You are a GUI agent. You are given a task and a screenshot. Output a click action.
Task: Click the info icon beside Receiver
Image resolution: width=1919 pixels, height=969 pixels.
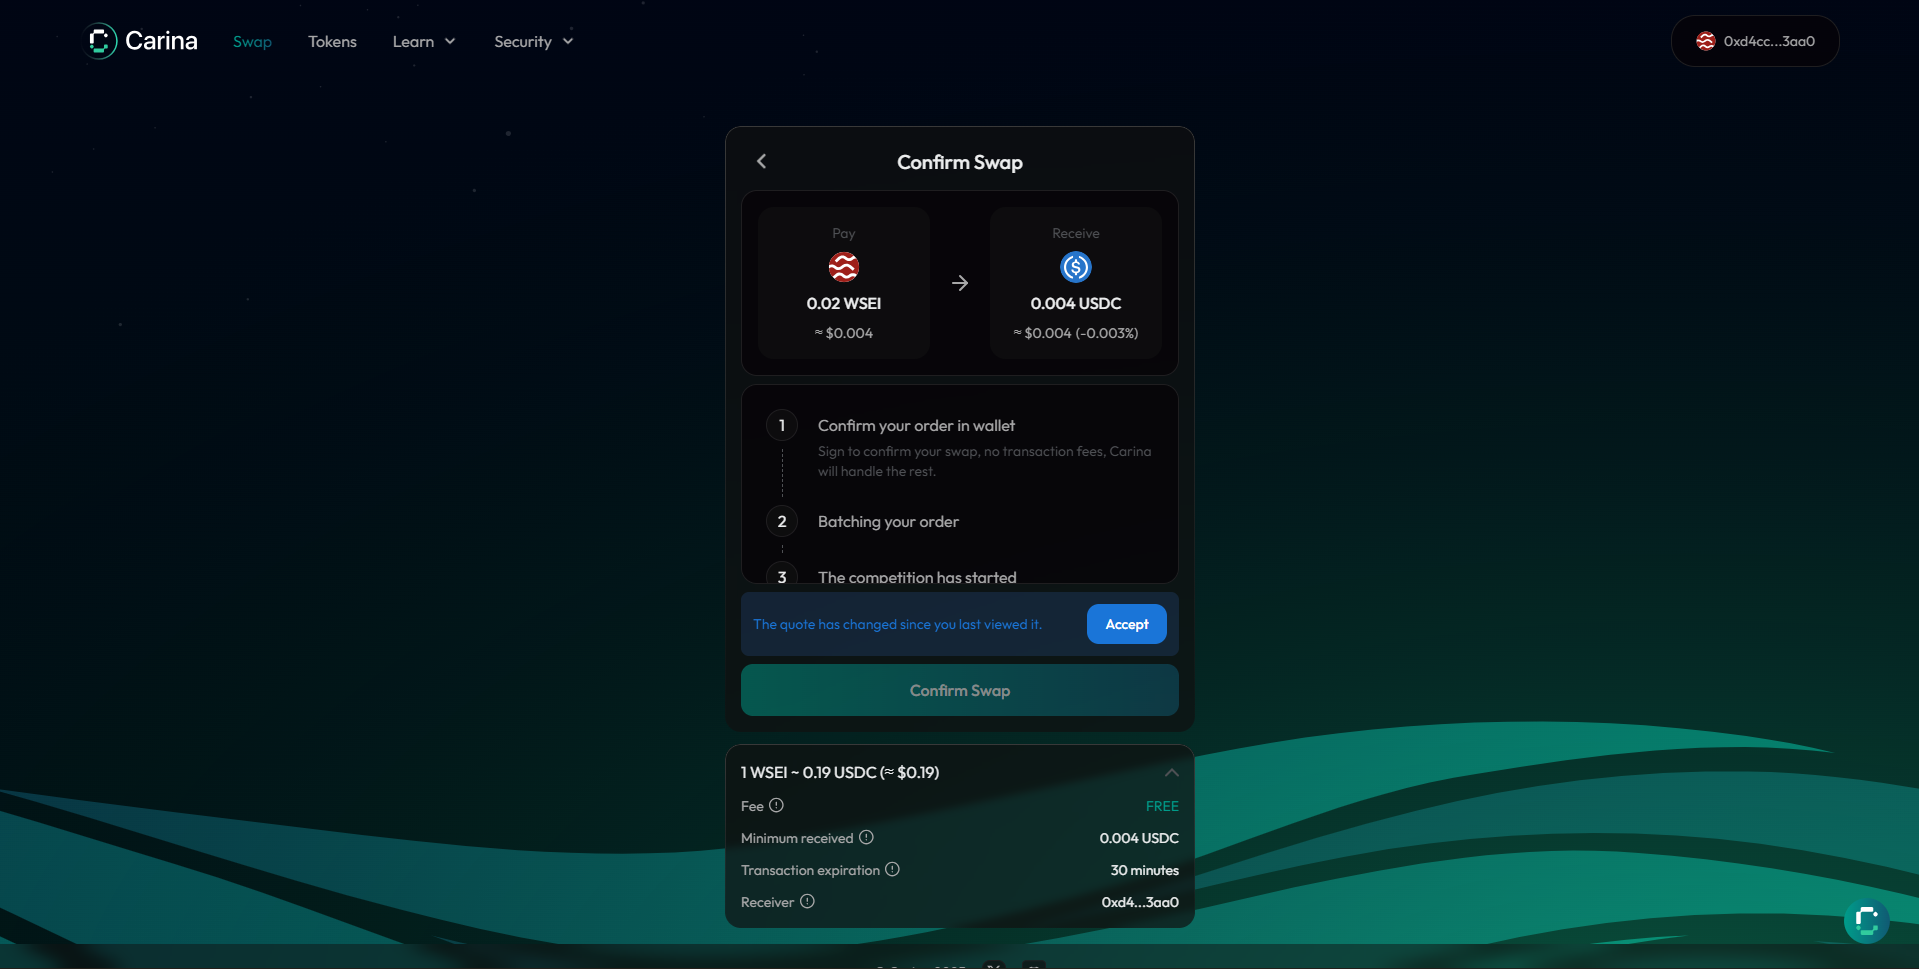click(807, 901)
